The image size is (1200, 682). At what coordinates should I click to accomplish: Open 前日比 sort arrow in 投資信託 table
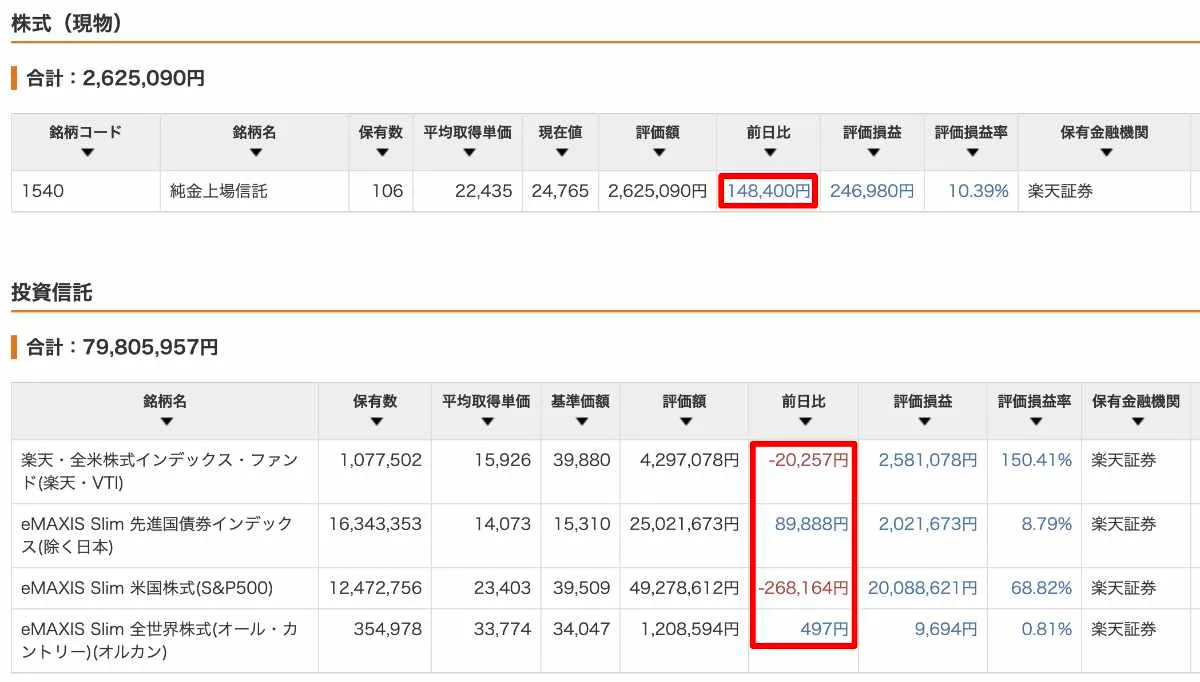click(803, 422)
